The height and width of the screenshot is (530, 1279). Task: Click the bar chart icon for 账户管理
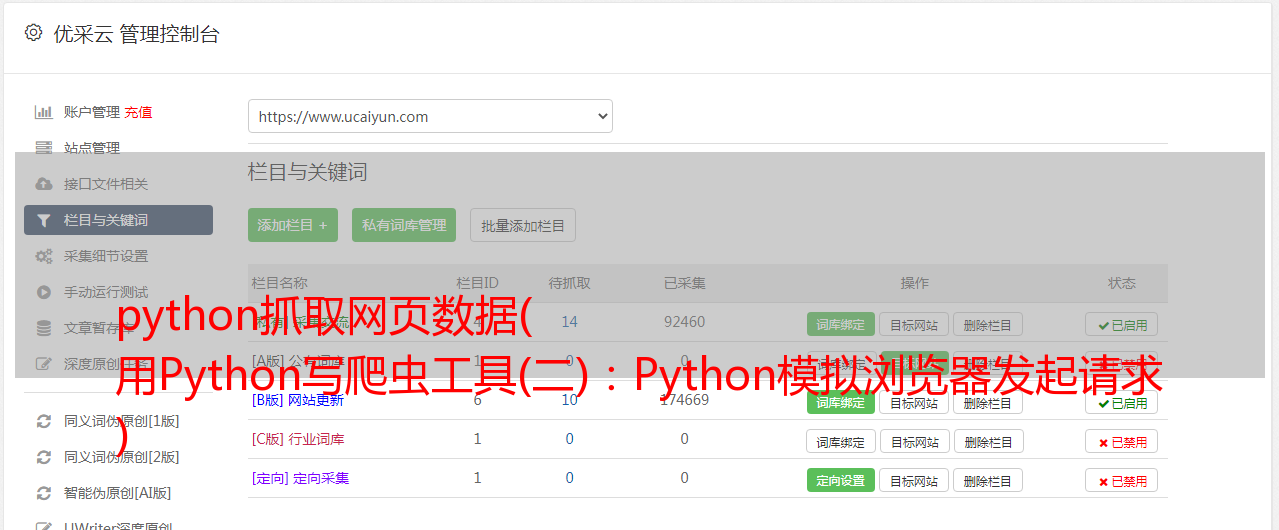click(x=43, y=112)
